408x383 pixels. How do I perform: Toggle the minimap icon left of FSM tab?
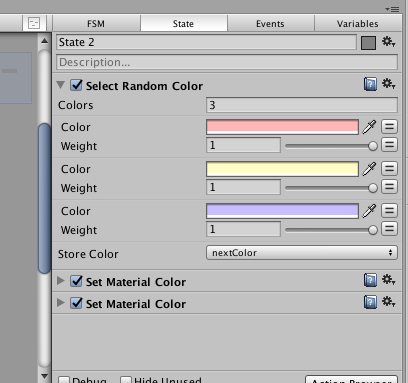(x=34, y=23)
